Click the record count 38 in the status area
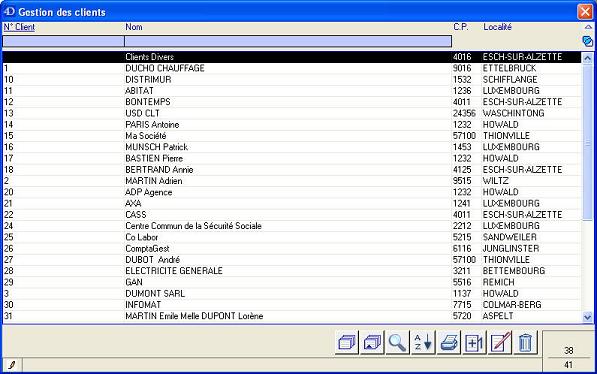The image size is (597, 374). (x=568, y=350)
